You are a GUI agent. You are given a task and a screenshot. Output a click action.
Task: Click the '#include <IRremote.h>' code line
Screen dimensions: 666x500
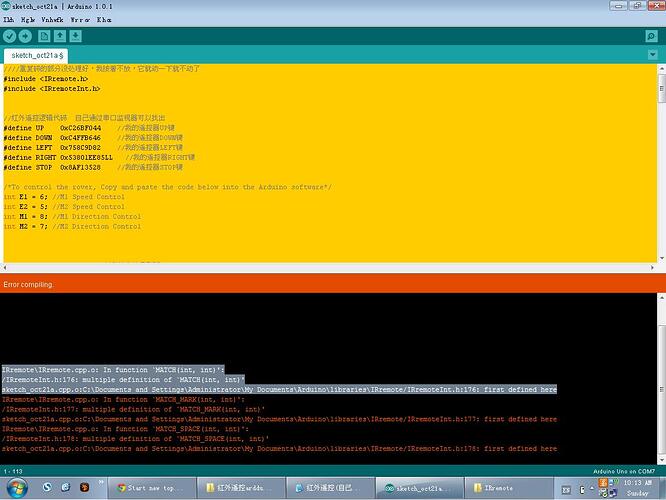point(46,79)
